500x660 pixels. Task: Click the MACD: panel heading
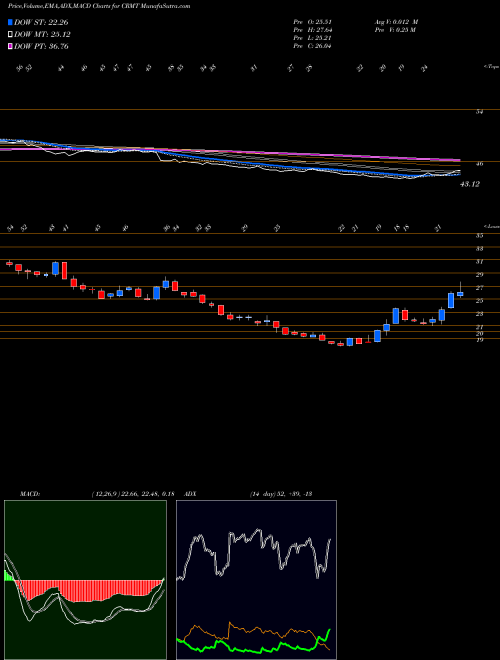click(30, 494)
